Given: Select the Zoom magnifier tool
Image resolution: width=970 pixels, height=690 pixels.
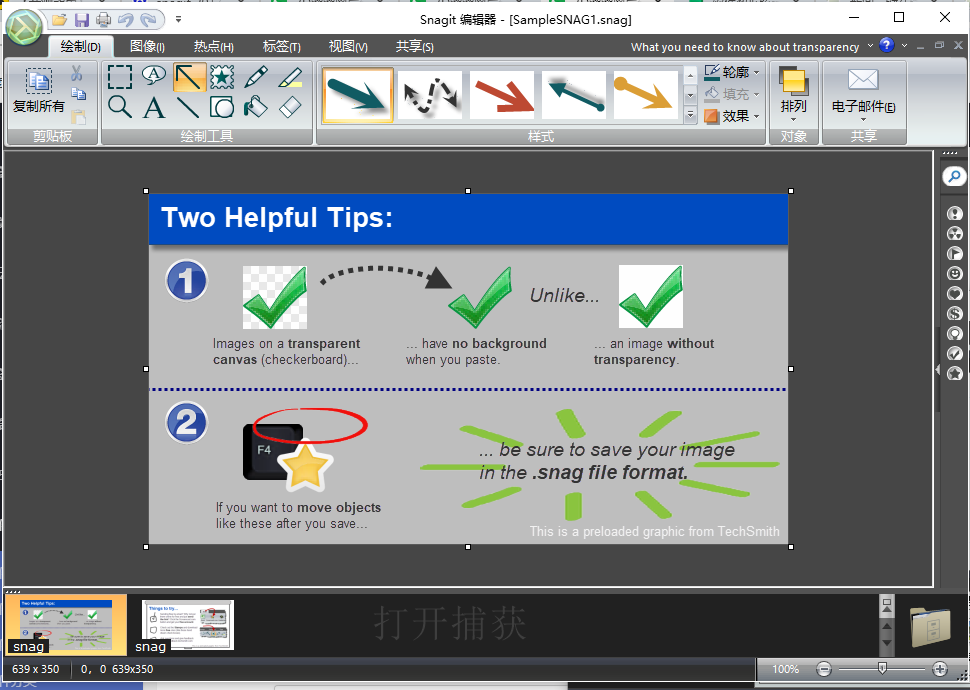Looking at the screenshot, I should [x=120, y=105].
